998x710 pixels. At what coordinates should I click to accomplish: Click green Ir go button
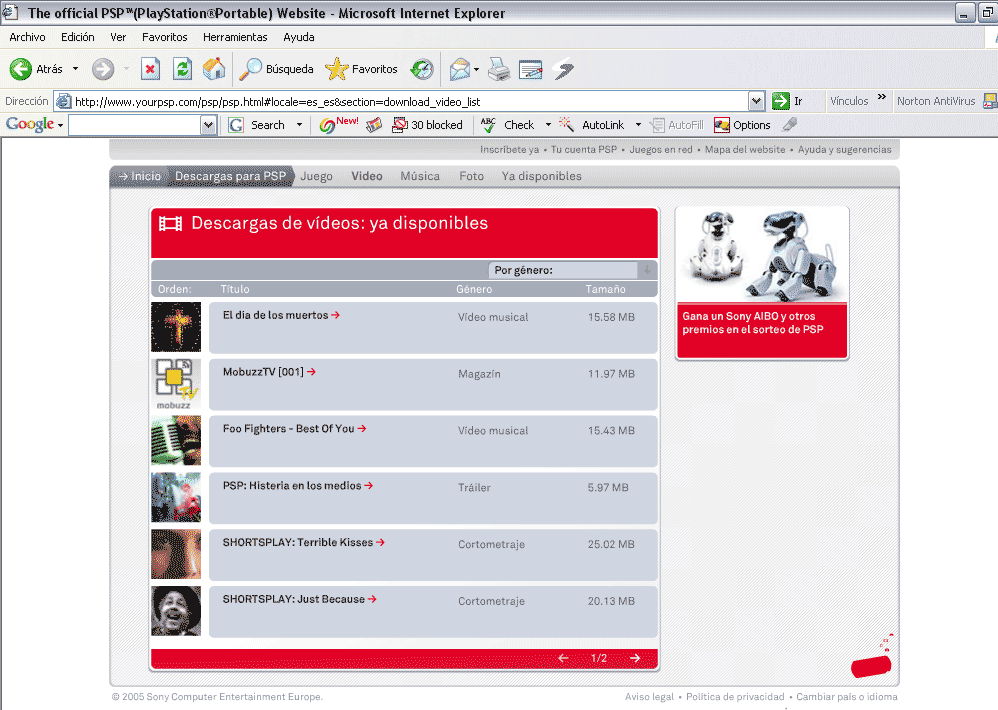click(x=787, y=101)
